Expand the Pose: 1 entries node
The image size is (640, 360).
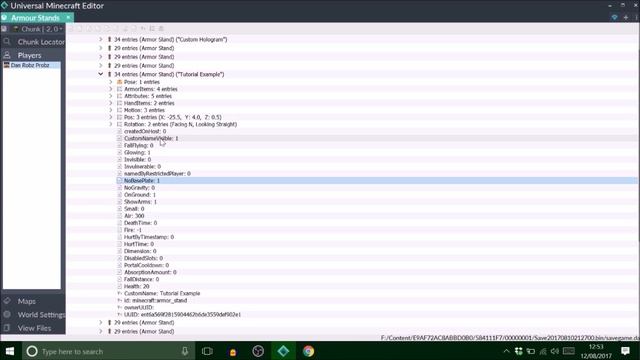pyautogui.click(x=111, y=82)
